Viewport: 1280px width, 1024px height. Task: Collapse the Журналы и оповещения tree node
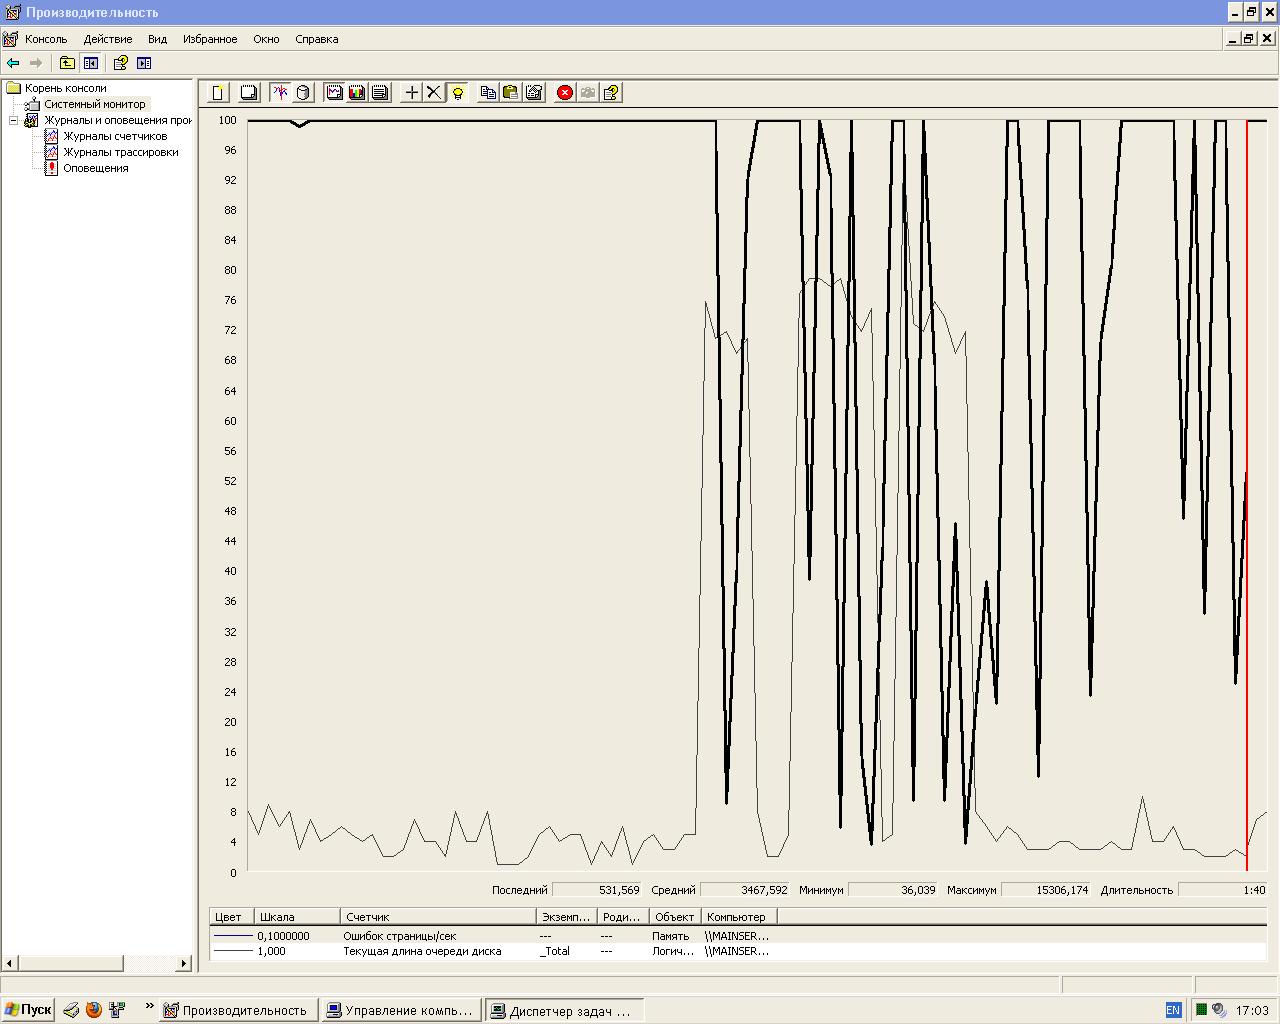point(14,120)
